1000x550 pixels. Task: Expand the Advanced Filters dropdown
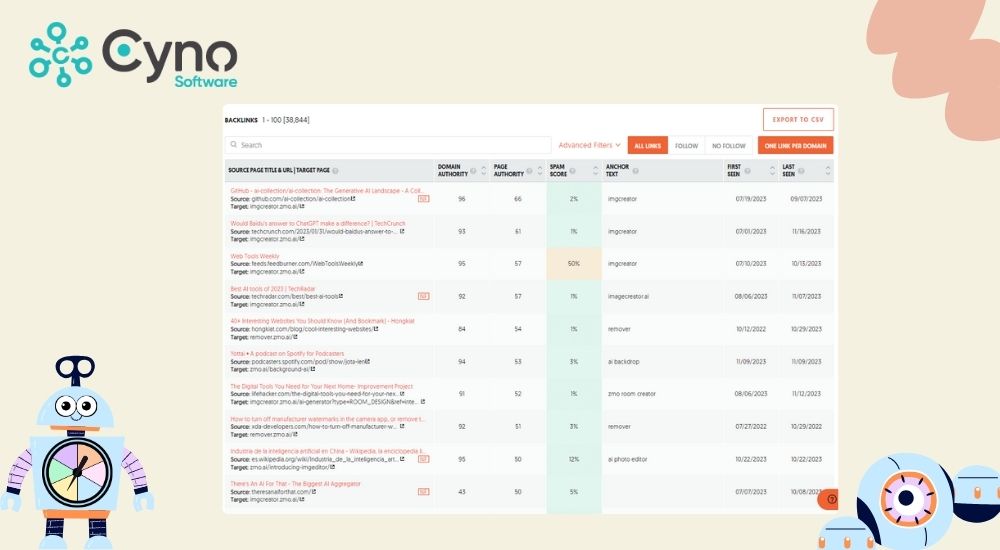[589, 146]
